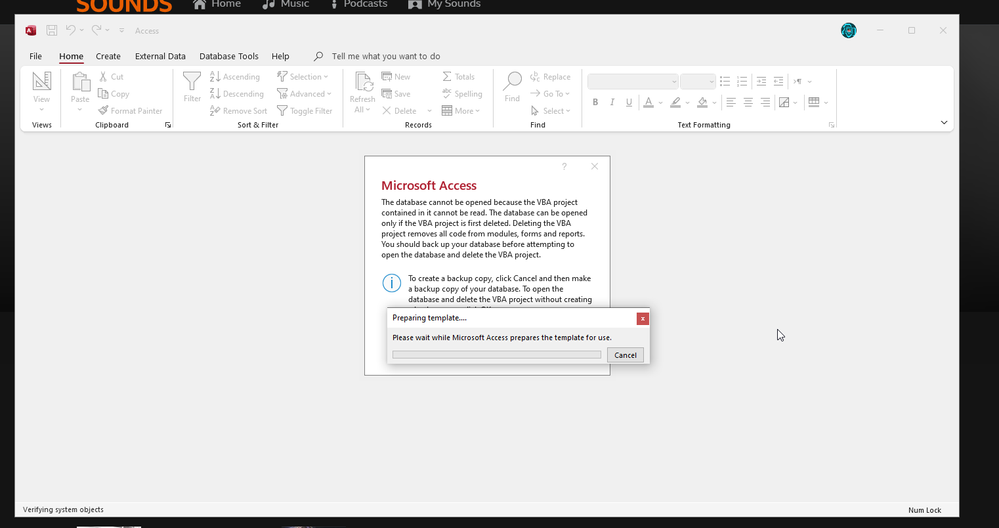Click the Refresh All button
This screenshot has height=528, width=999.
pyautogui.click(x=363, y=92)
